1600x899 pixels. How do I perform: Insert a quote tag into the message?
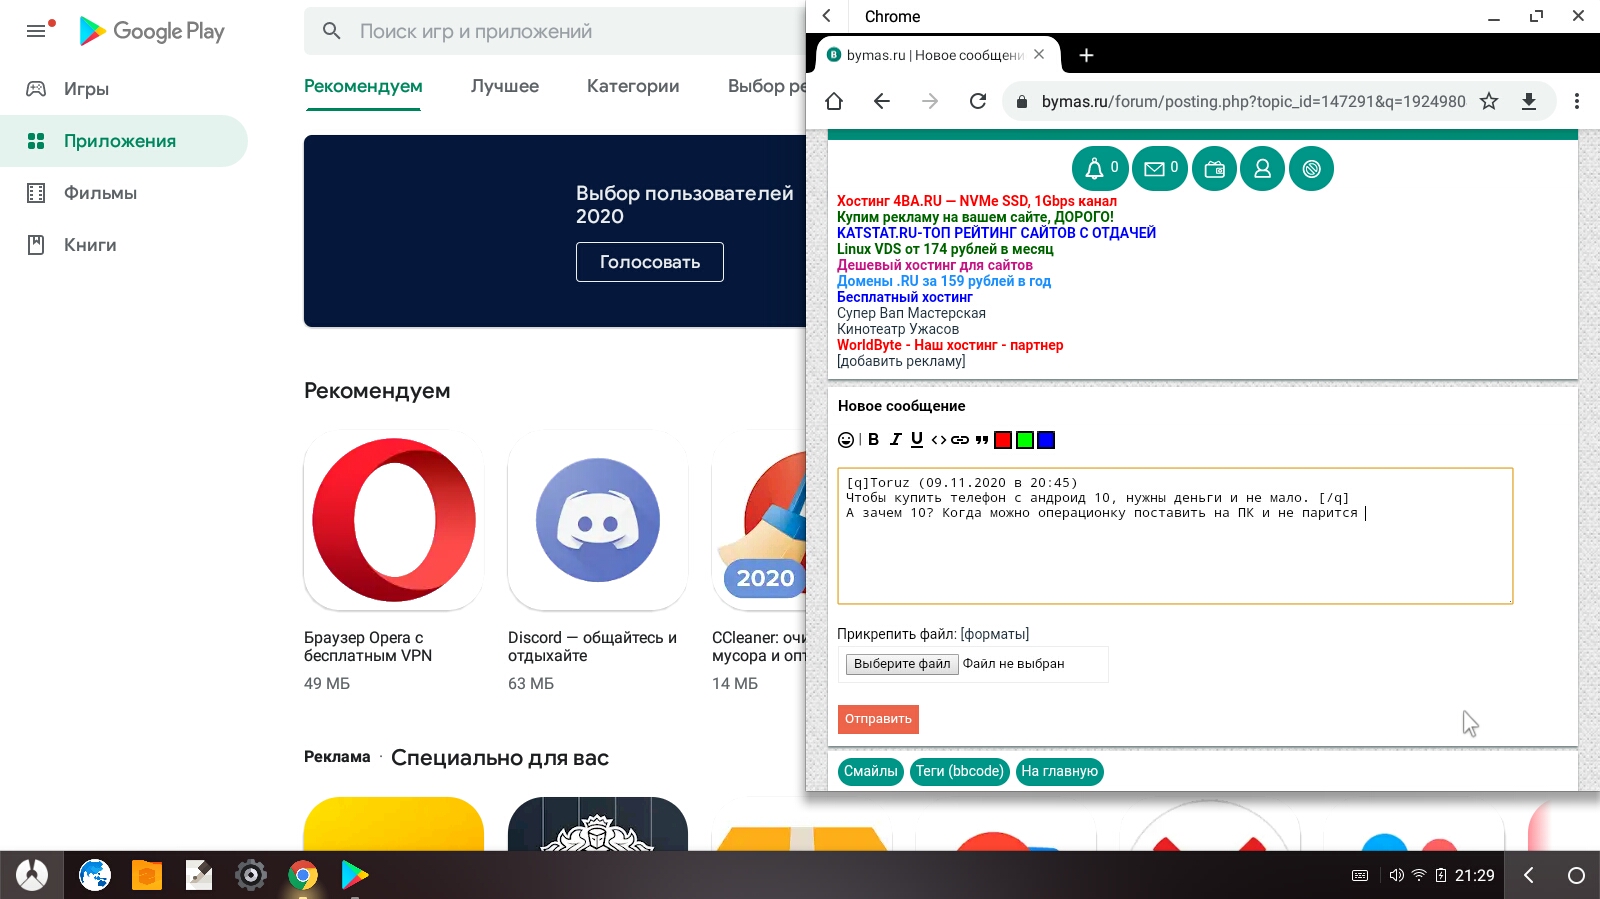(x=982, y=440)
